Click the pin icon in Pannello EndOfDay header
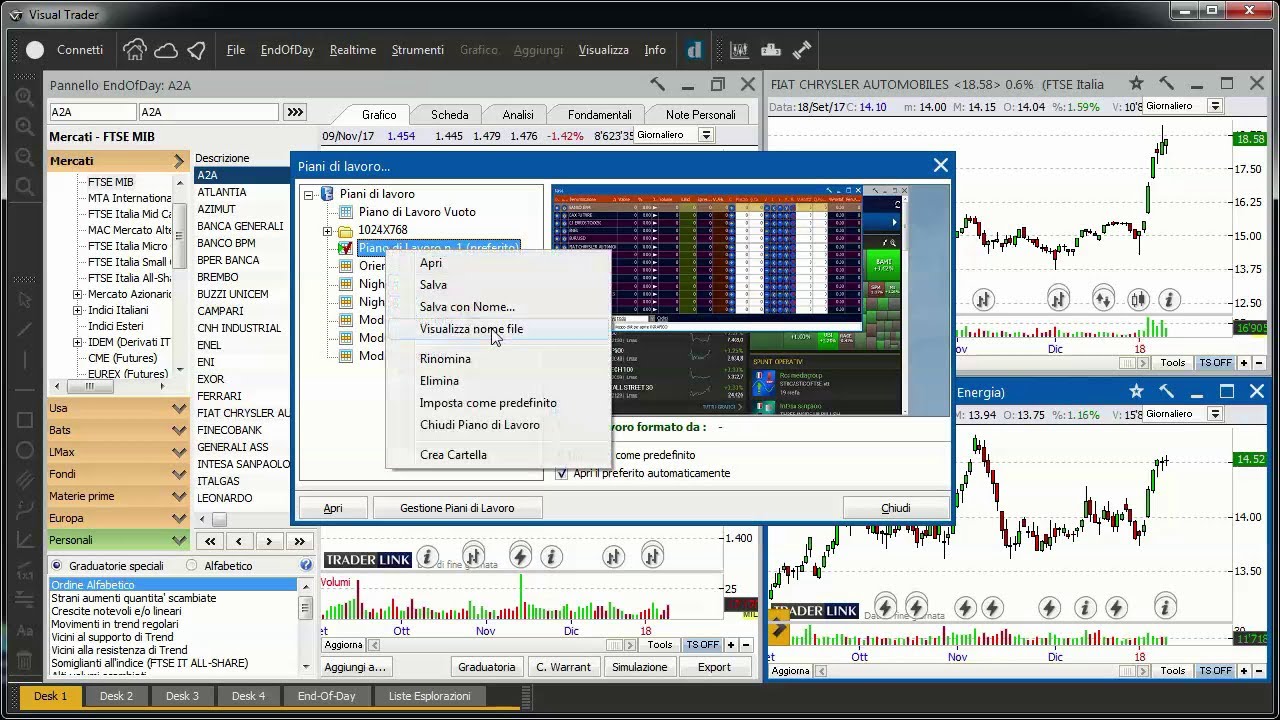 point(657,85)
